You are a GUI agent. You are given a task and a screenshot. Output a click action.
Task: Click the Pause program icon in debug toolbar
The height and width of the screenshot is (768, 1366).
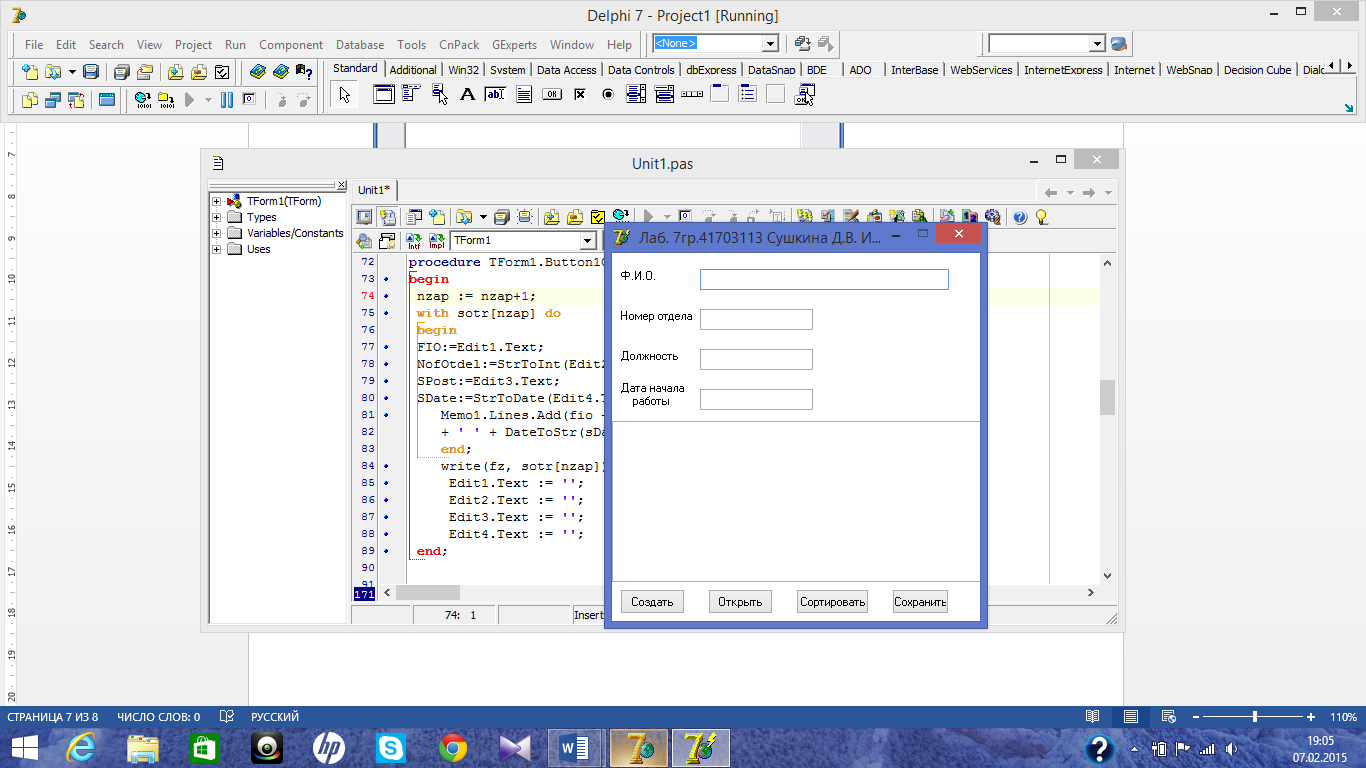pyautogui.click(x=227, y=100)
